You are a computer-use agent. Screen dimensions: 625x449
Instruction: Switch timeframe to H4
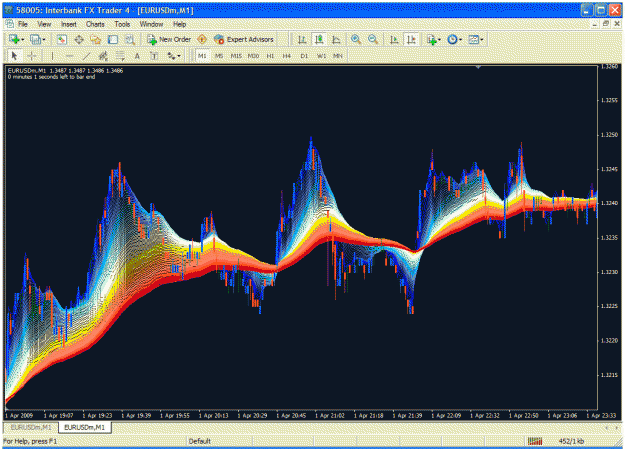pyautogui.click(x=287, y=56)
